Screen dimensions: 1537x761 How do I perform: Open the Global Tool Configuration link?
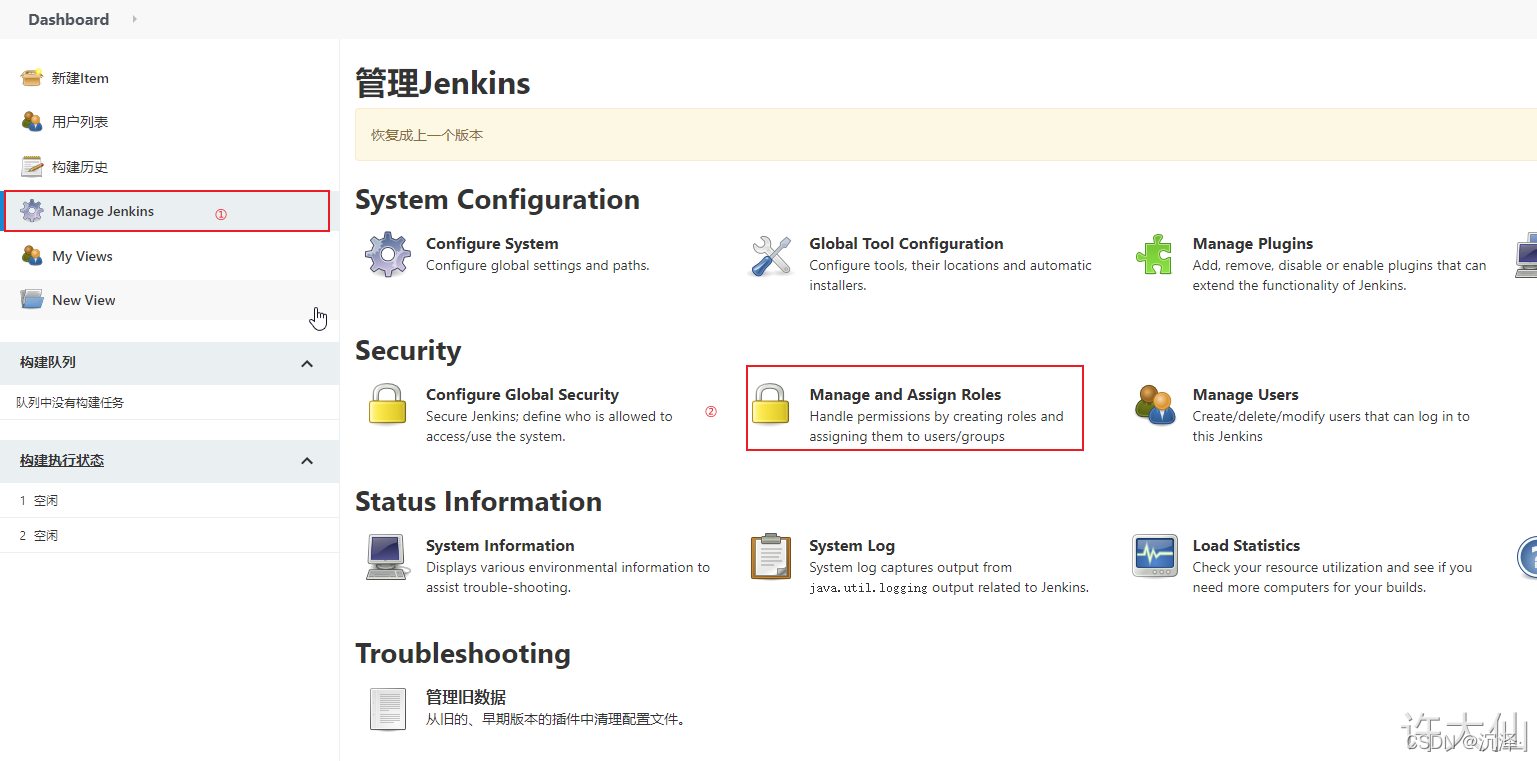906,243
